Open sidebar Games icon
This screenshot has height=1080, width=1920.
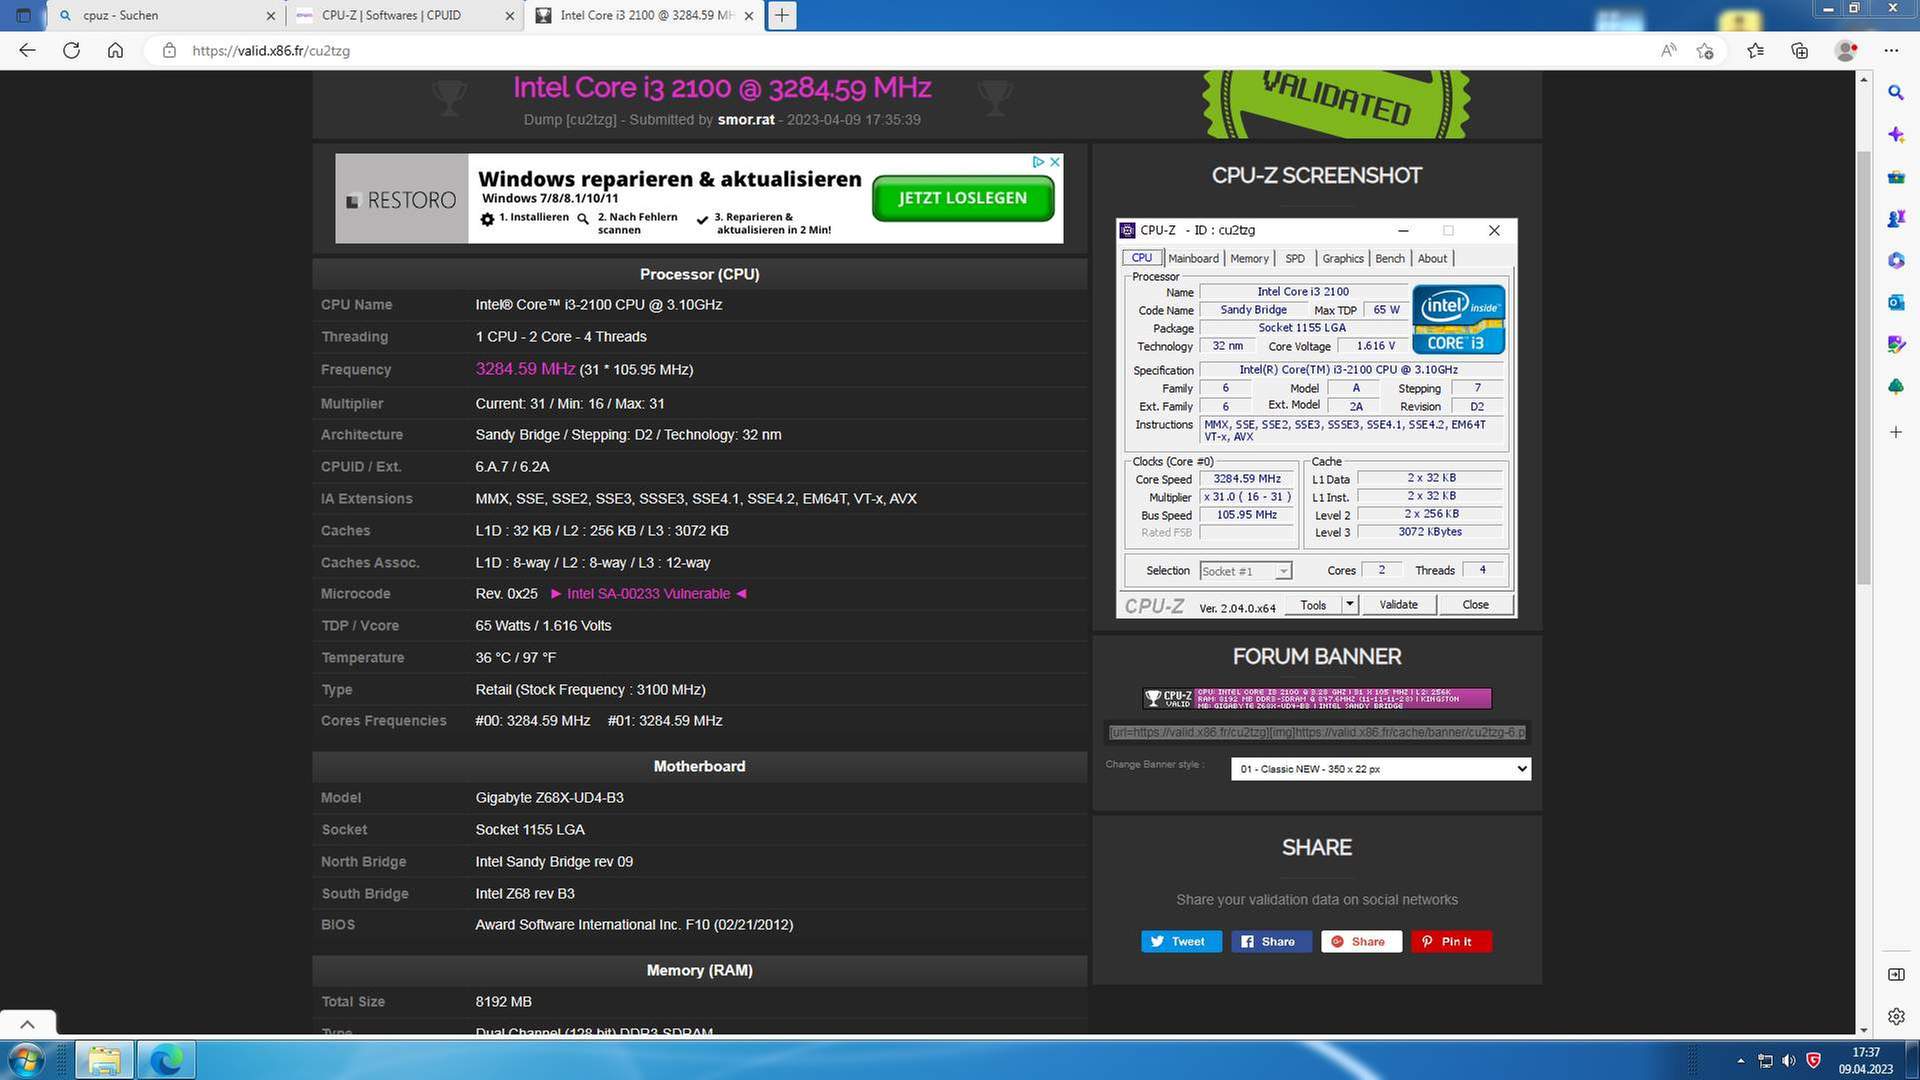point(1895,218)
